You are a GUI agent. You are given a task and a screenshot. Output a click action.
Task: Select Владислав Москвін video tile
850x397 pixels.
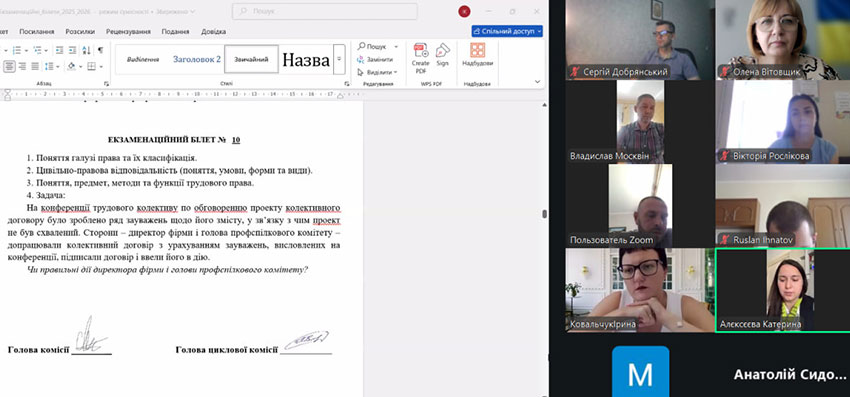[x=640, y=122]
